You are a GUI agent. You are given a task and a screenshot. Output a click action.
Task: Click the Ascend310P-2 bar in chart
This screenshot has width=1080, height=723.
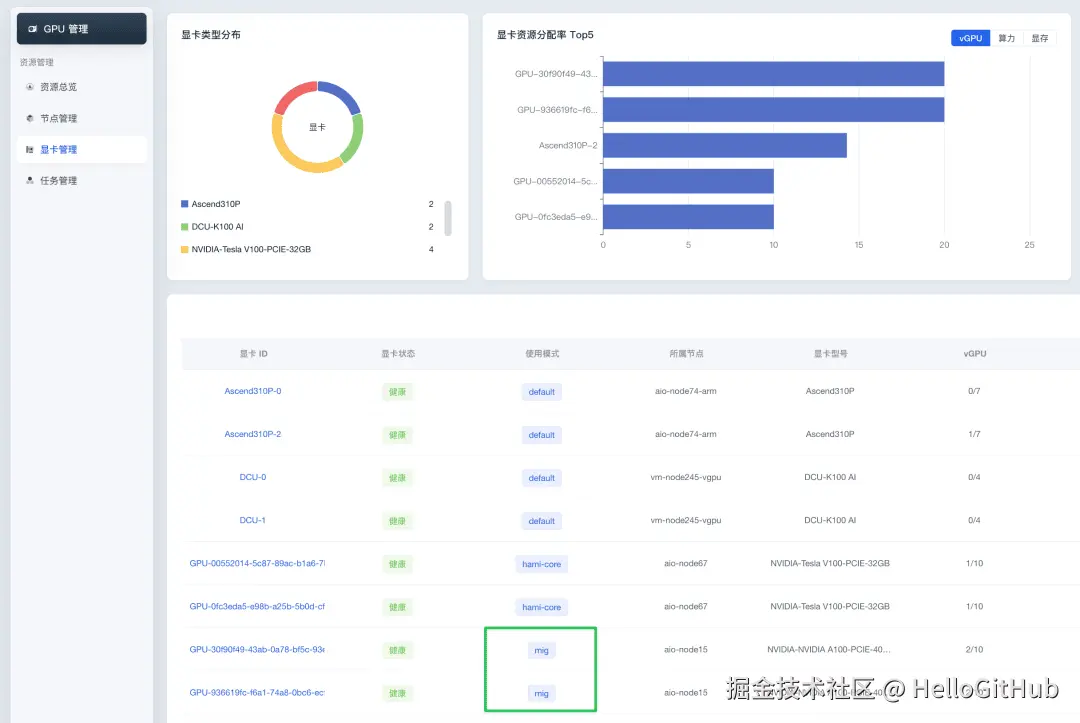click(x=724, y=145)
